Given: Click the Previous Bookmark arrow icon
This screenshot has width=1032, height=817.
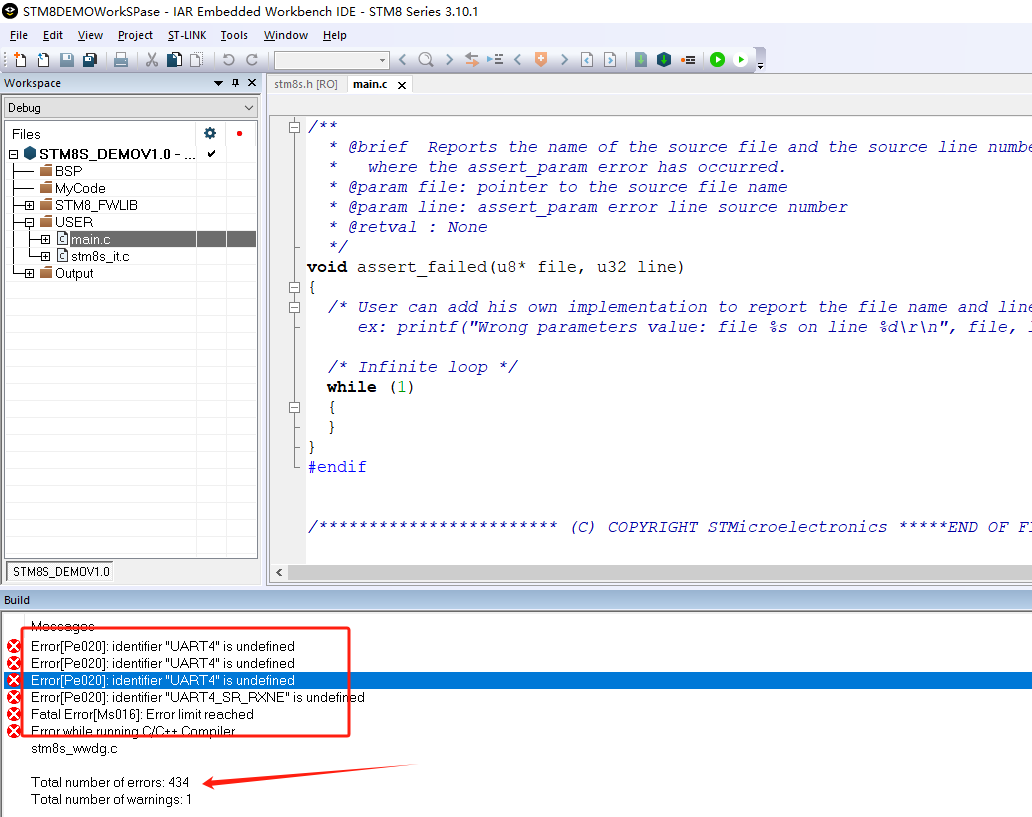Looking at the screenshot, I should click(x=517, y=60).
